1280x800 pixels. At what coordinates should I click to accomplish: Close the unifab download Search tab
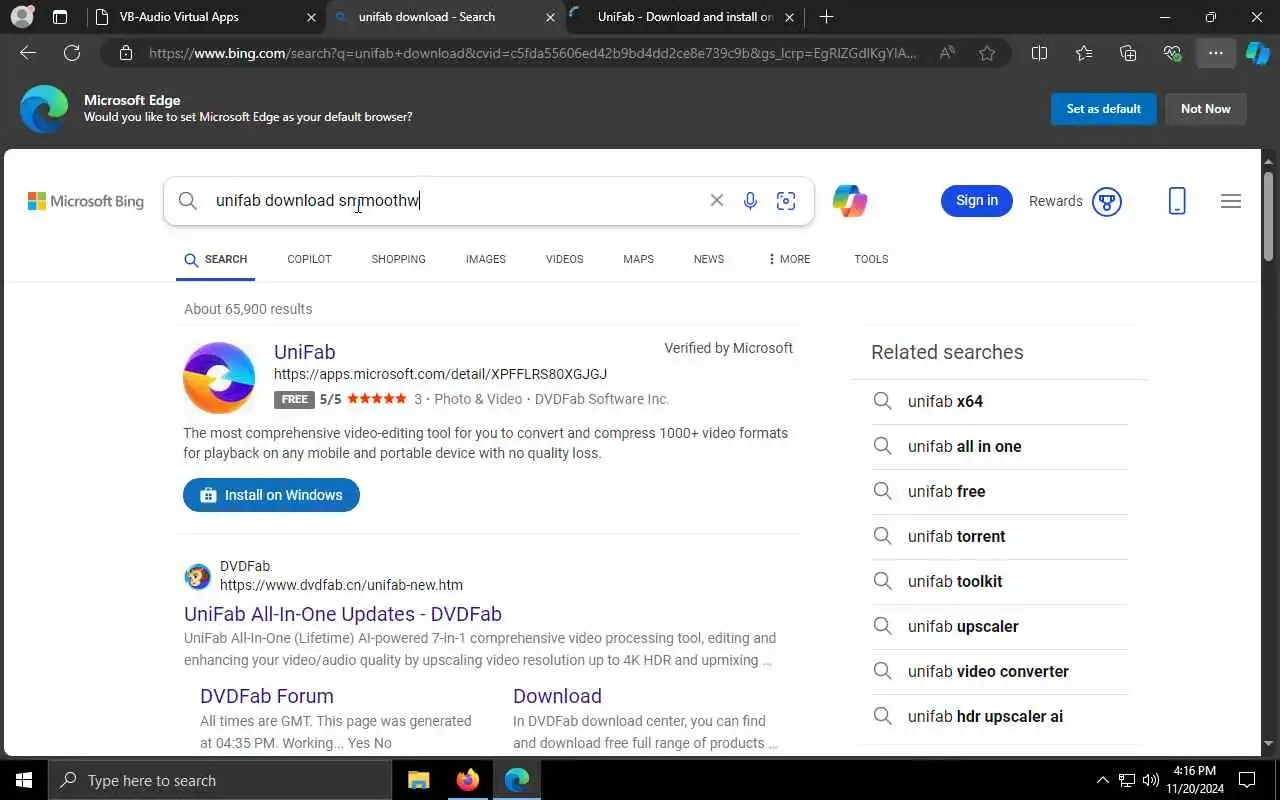point(550,17)
